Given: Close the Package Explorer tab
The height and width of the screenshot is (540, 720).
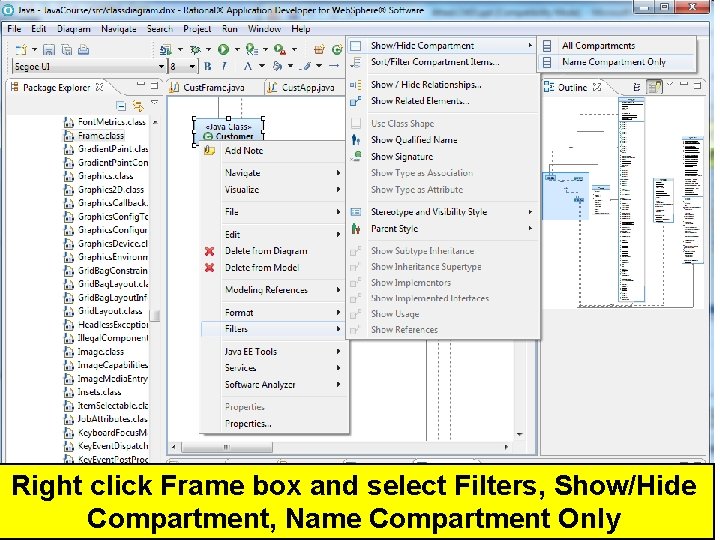Looking at the screenshot, I should pyautogui.click(x=99, y=87).
